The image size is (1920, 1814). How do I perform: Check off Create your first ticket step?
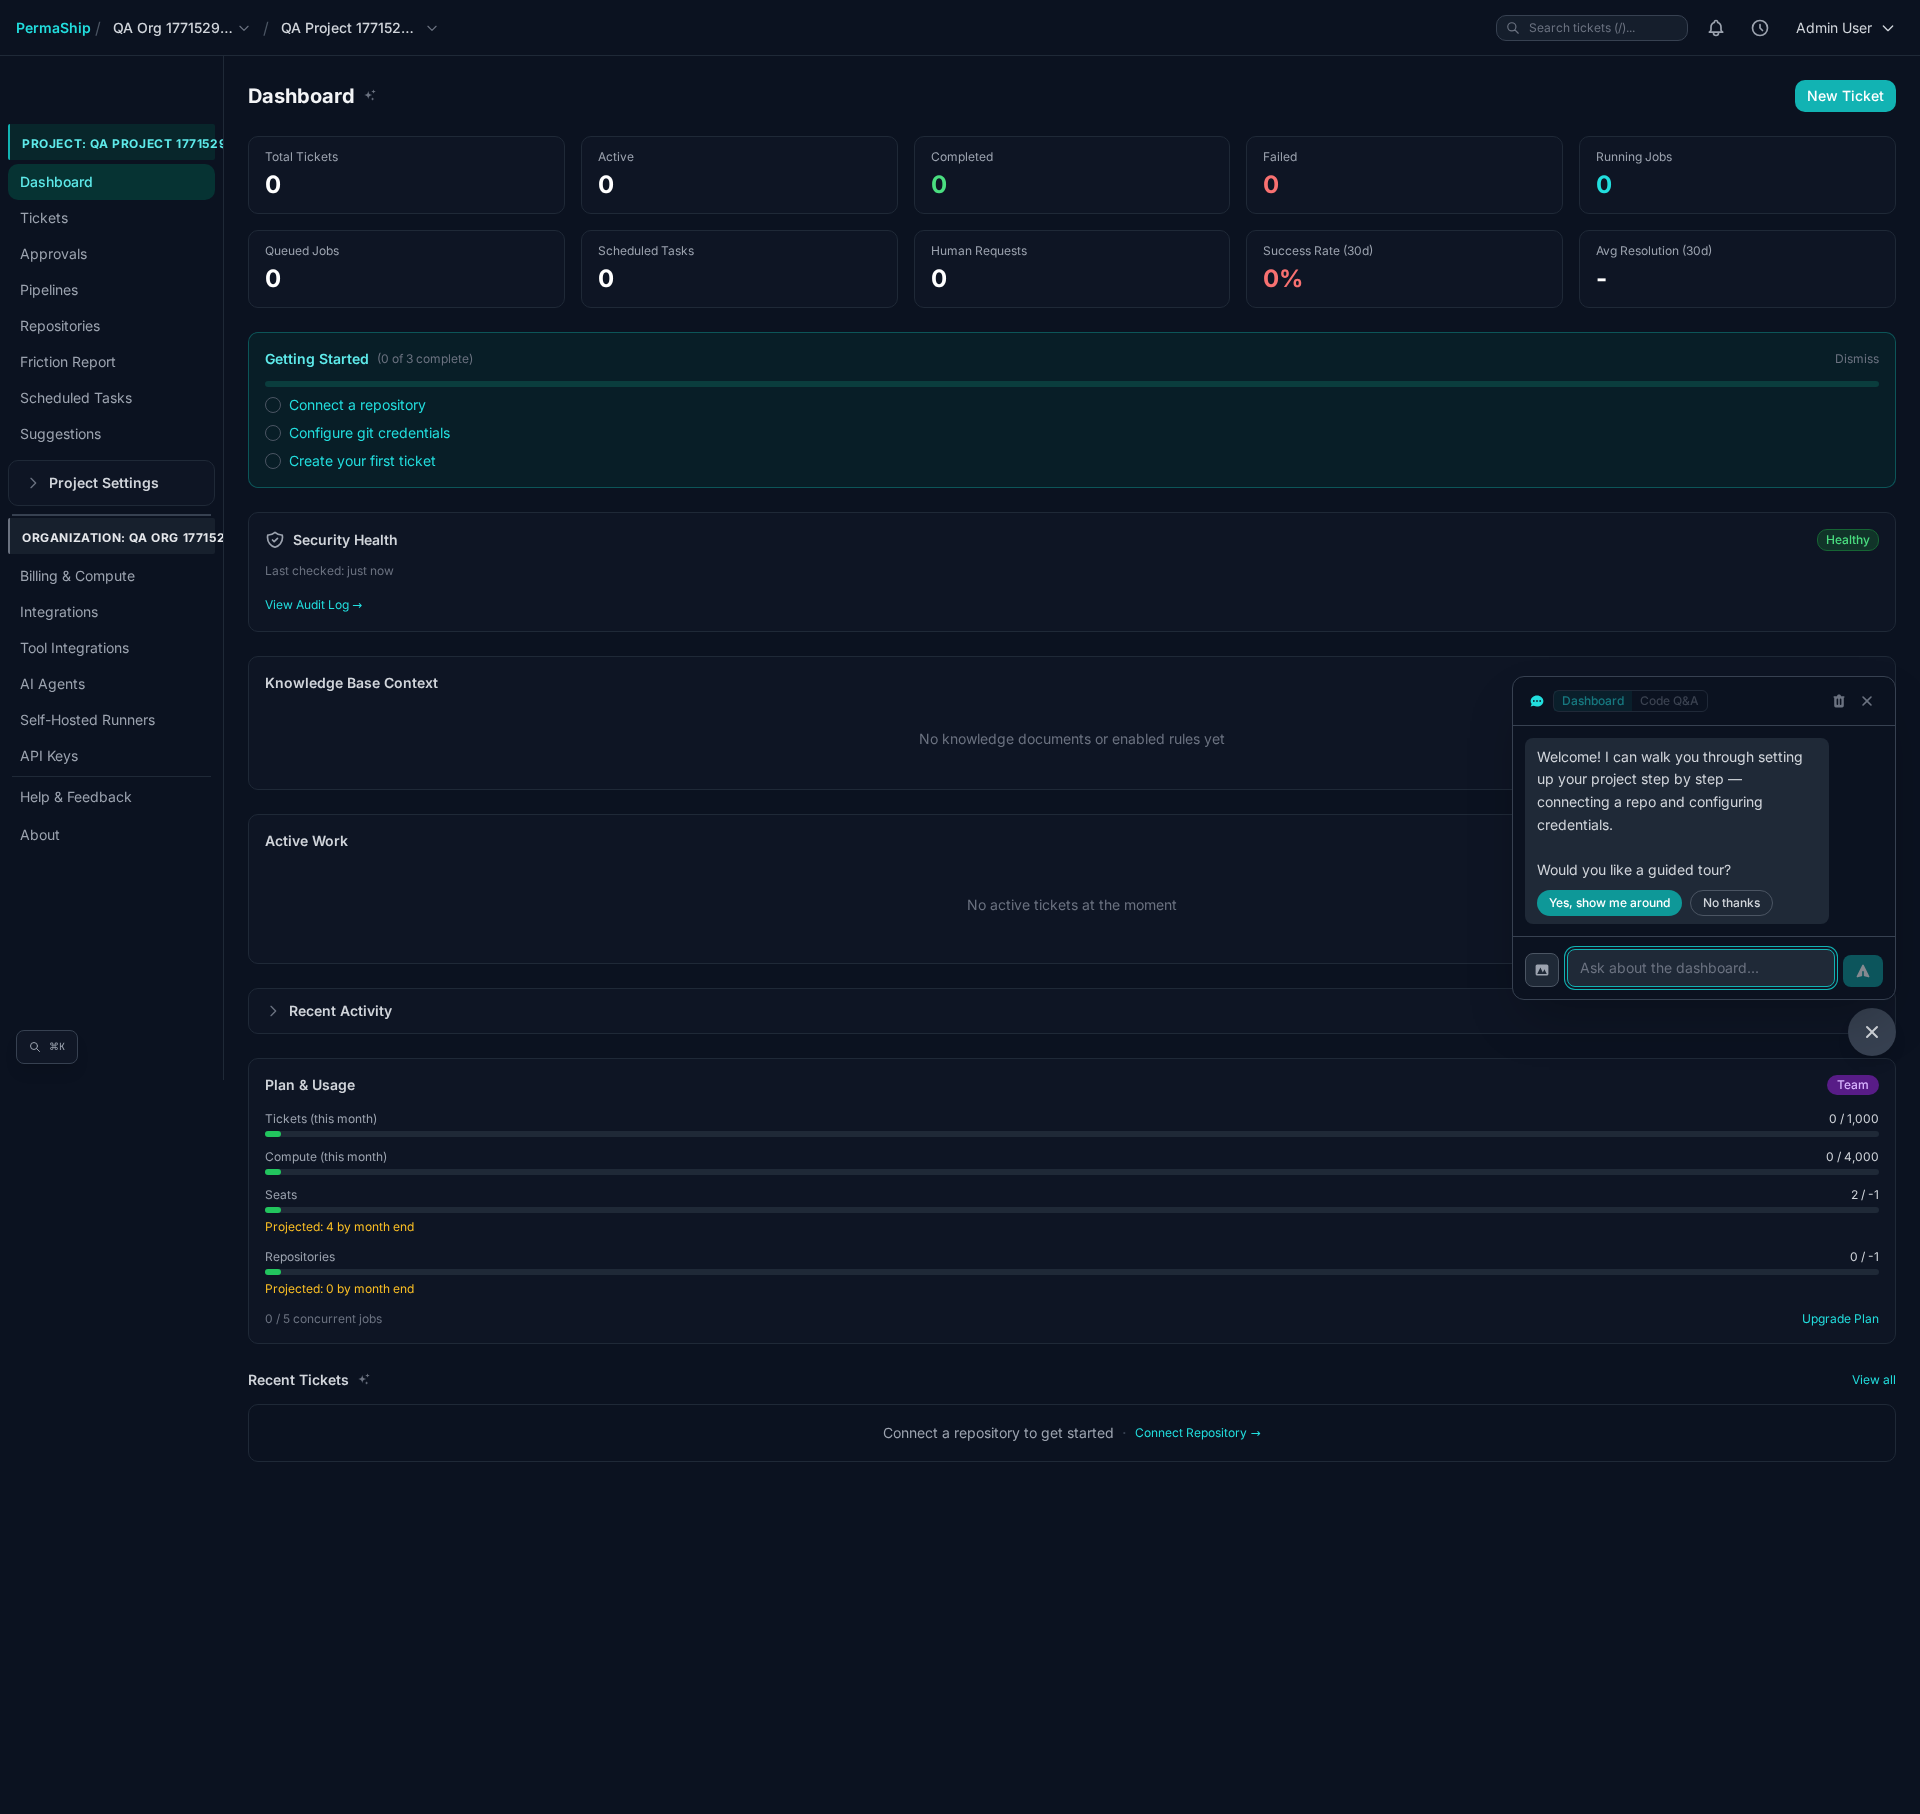pyautogui.click(x=273, y=461)
